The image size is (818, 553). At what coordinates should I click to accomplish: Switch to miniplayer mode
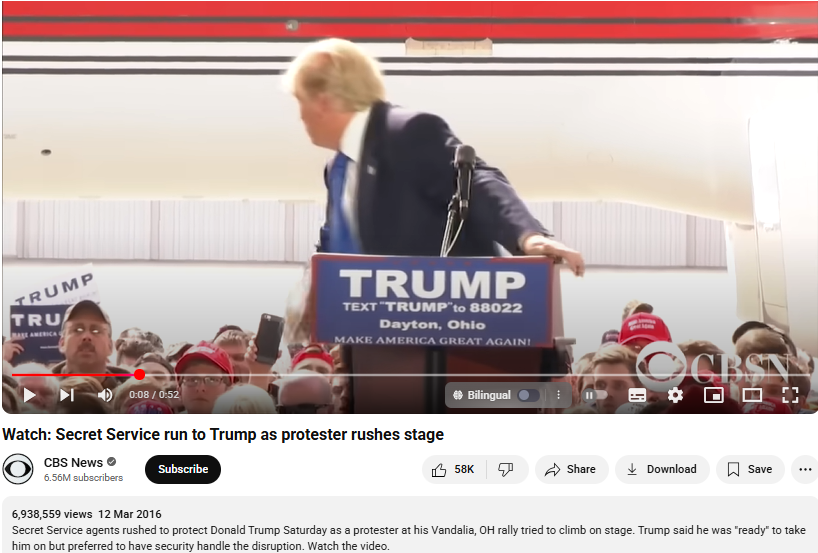[x=714, y=395]
